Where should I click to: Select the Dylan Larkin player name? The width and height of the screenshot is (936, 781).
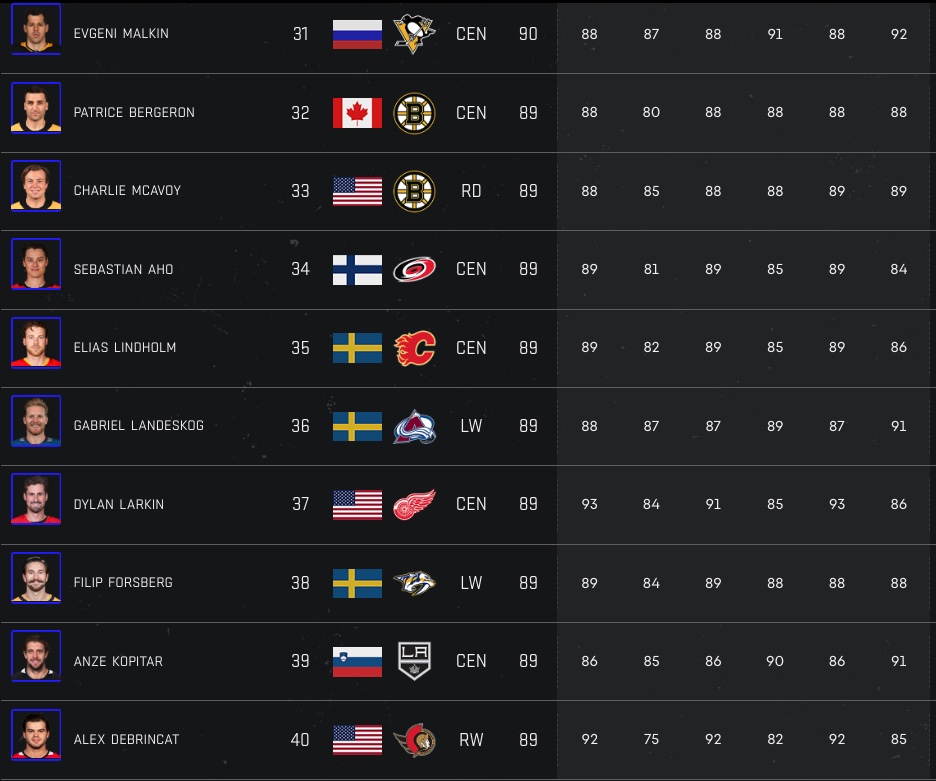pyautogui.click(x=118, y=505)
